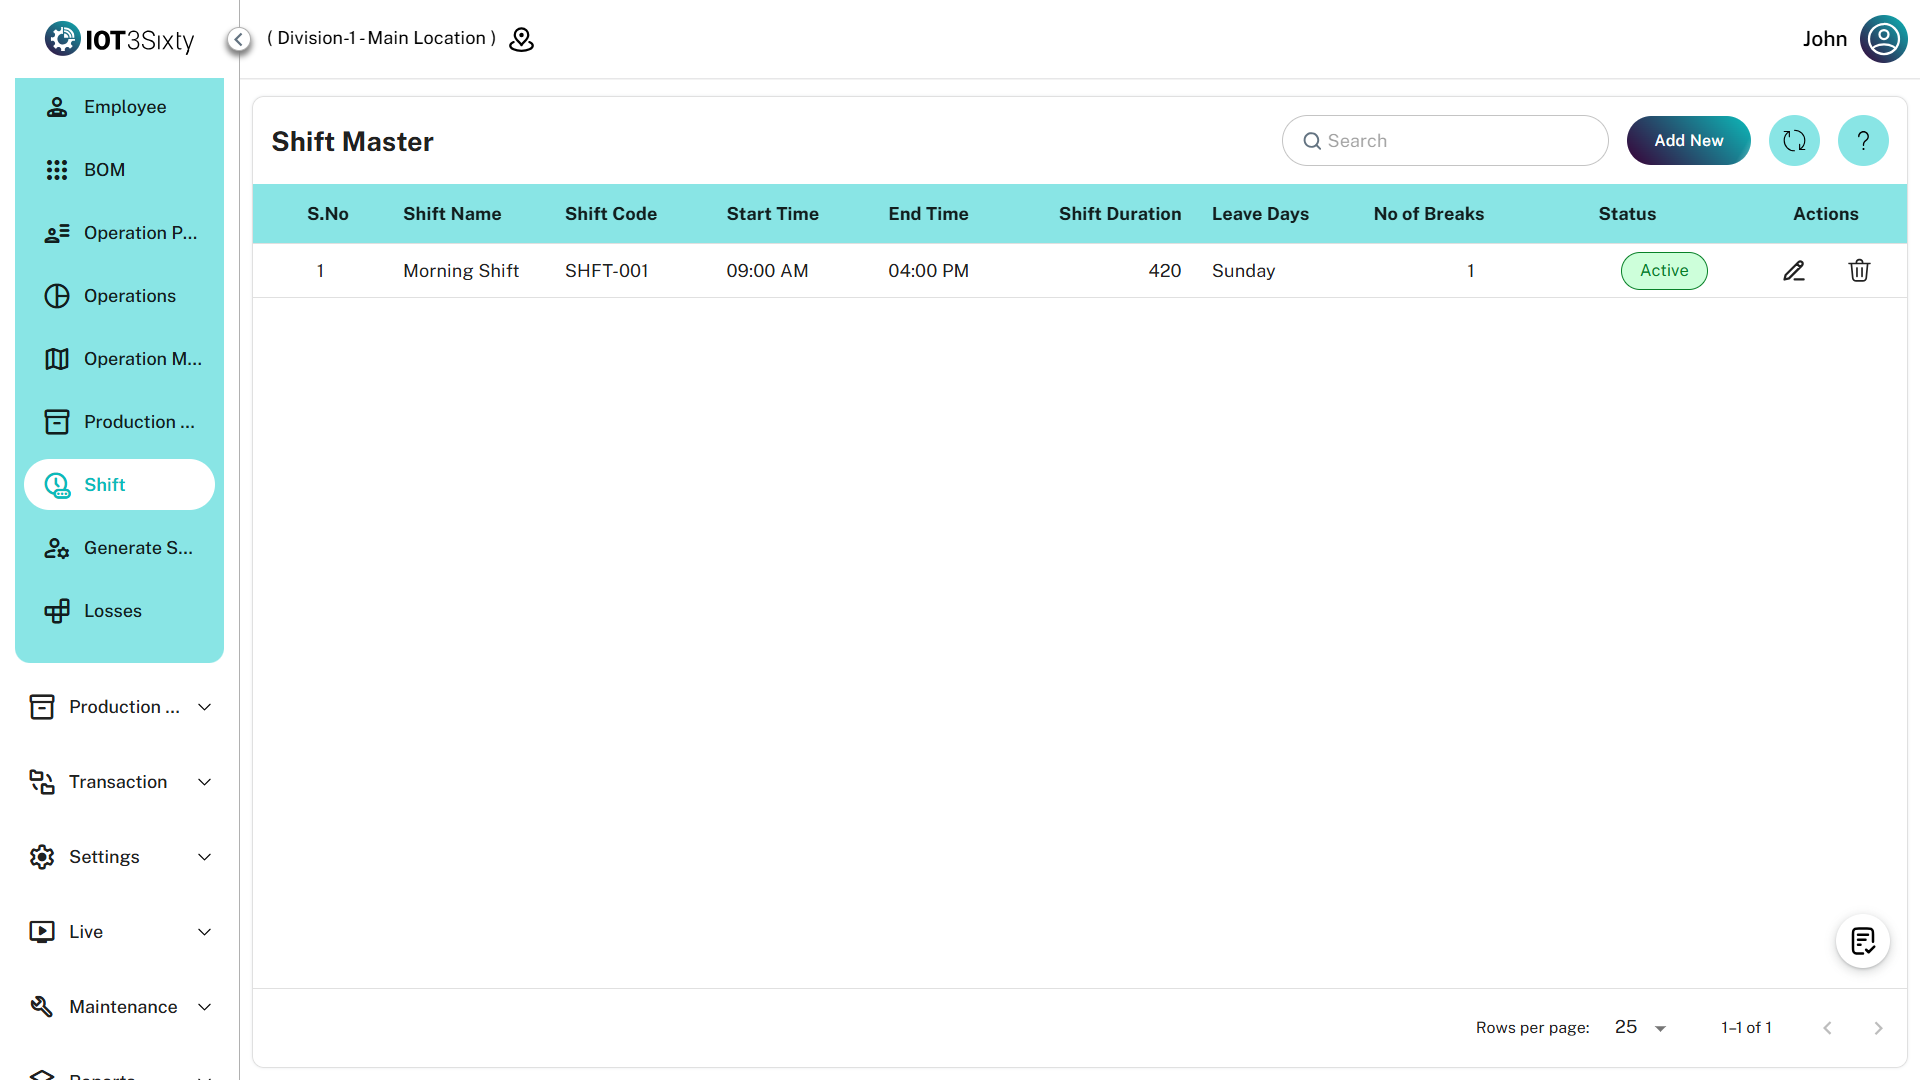
Task: Open the John user profile avatar
Action: pos(1883,39)
